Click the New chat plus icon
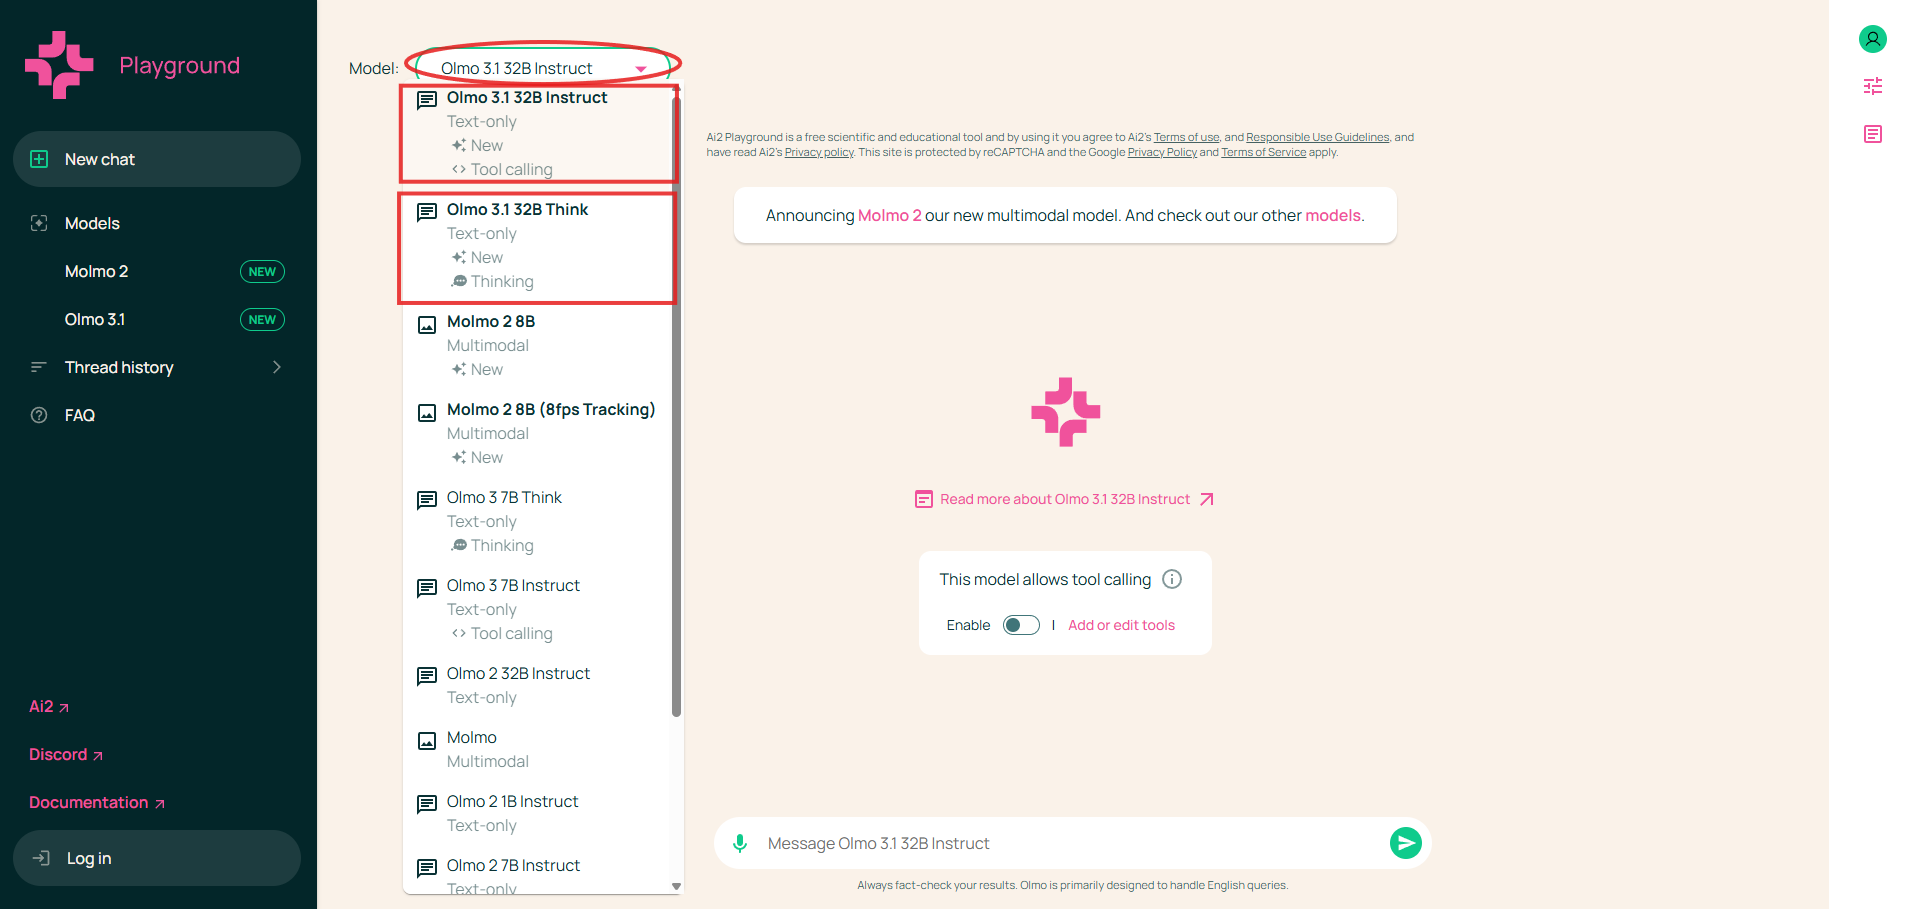The width and height of the screenshot is (1913, 909). (x=39, y=159)
